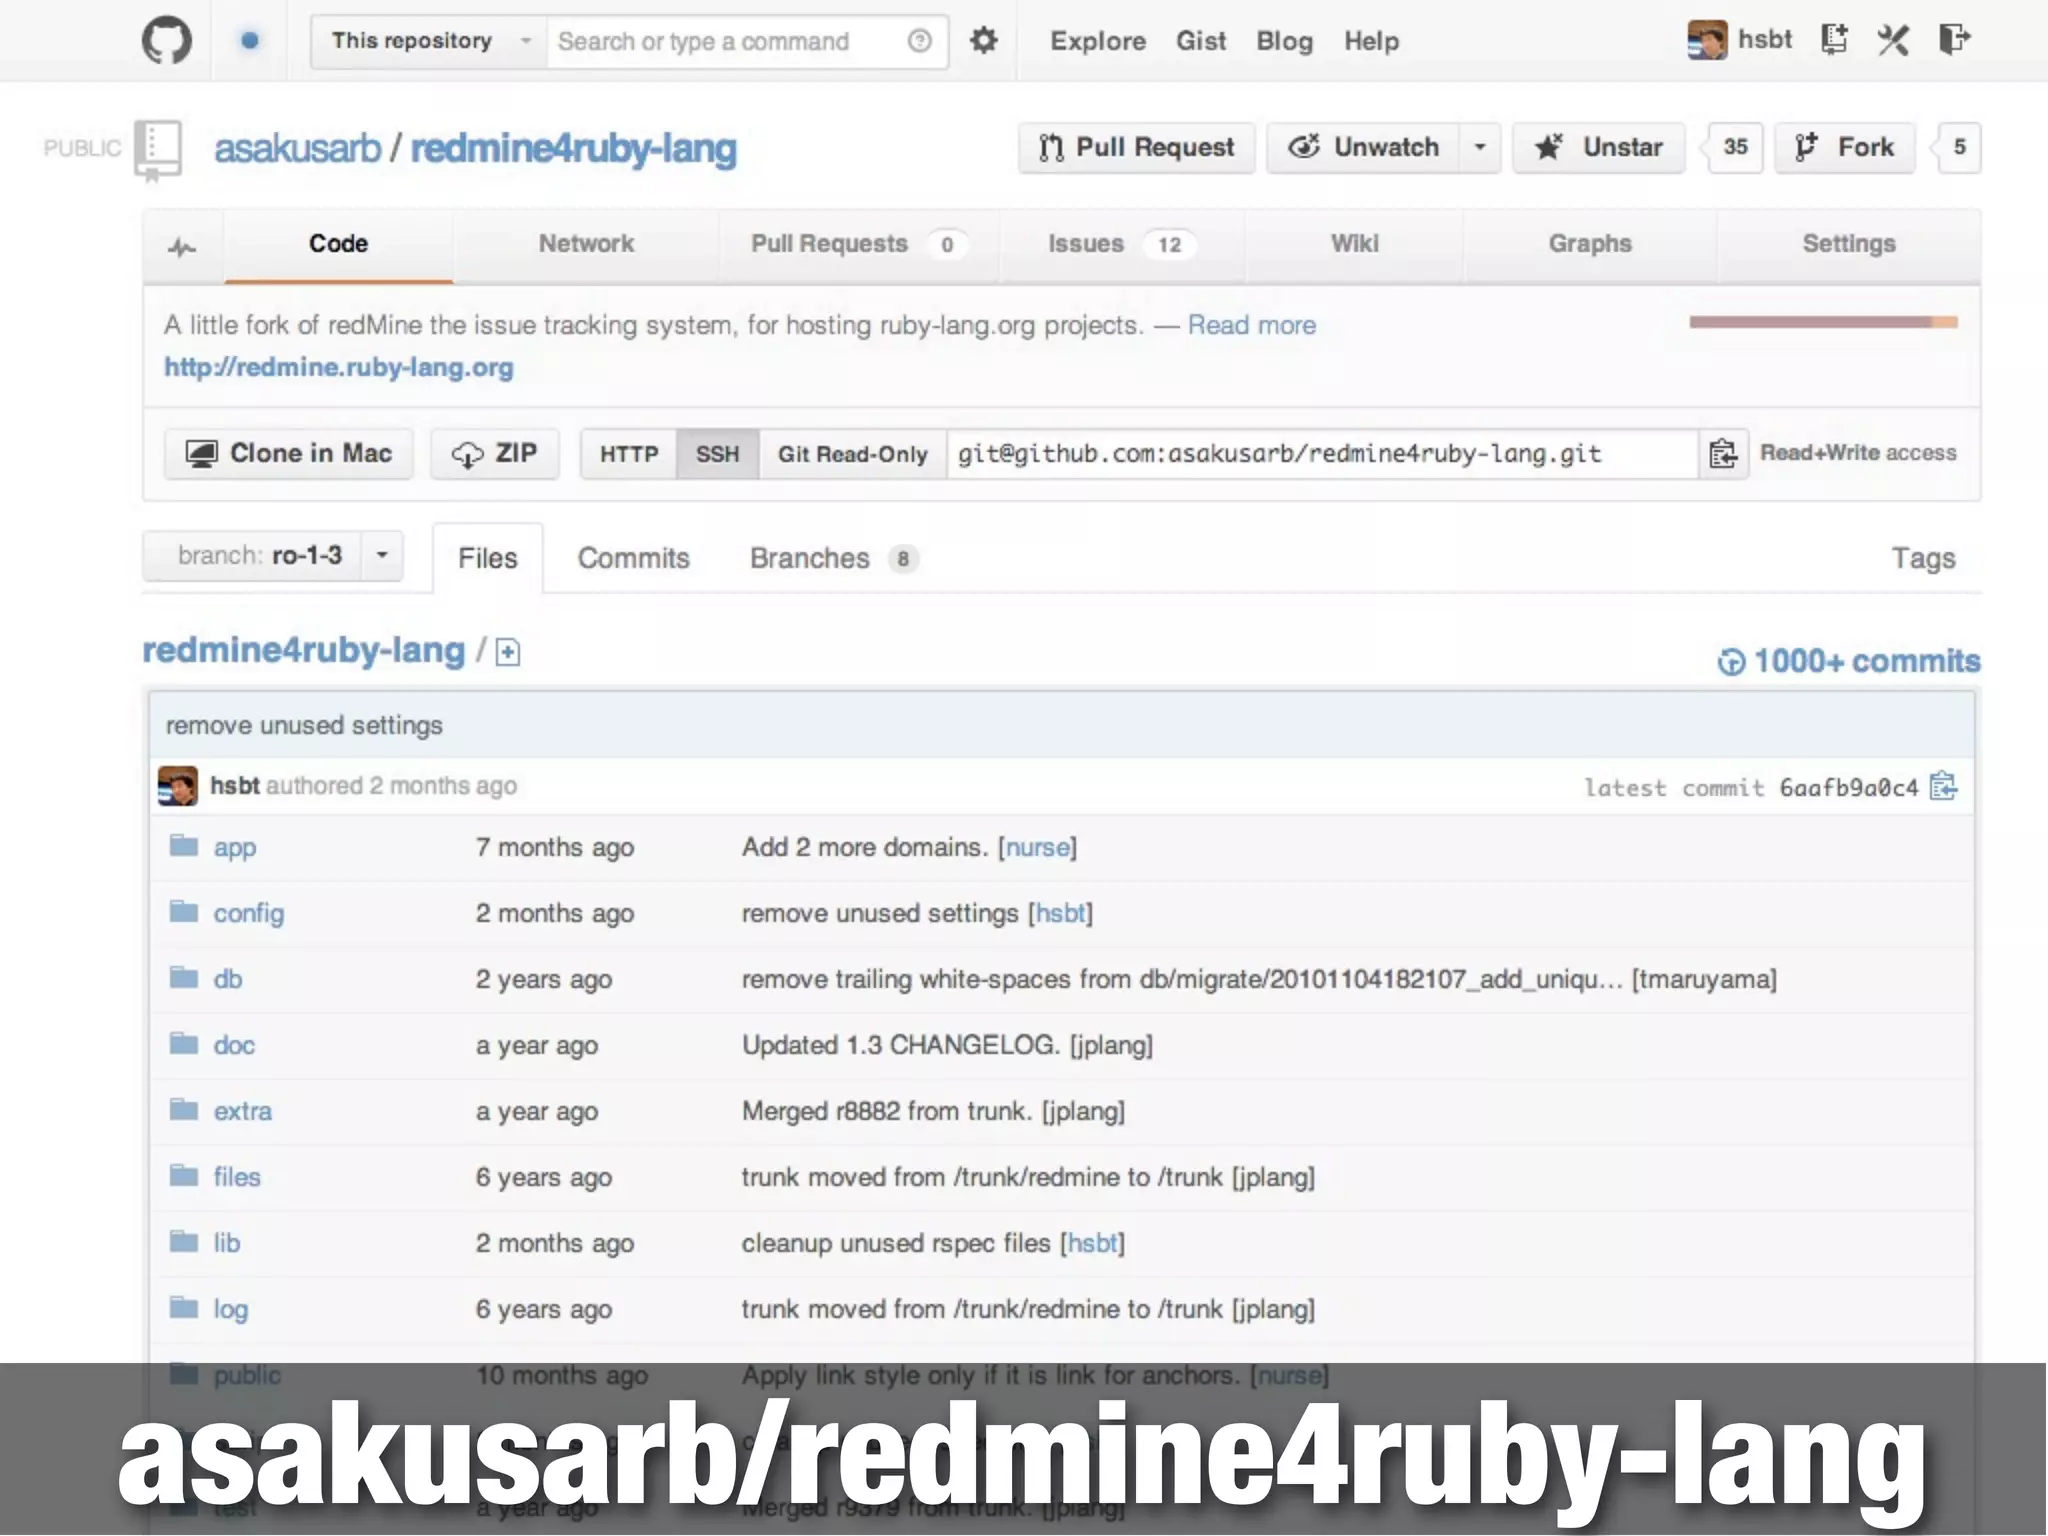Viewport: 2048px width, 1536px height.
Task: Click the git clone URL field
Action: click(x=1322, y=454)
